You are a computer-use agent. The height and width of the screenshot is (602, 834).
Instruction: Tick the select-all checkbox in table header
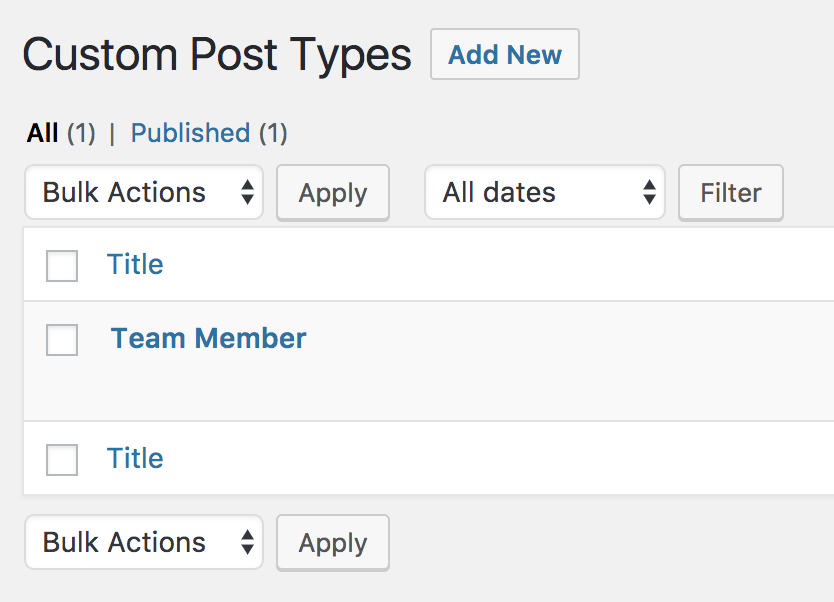[62, 266]
